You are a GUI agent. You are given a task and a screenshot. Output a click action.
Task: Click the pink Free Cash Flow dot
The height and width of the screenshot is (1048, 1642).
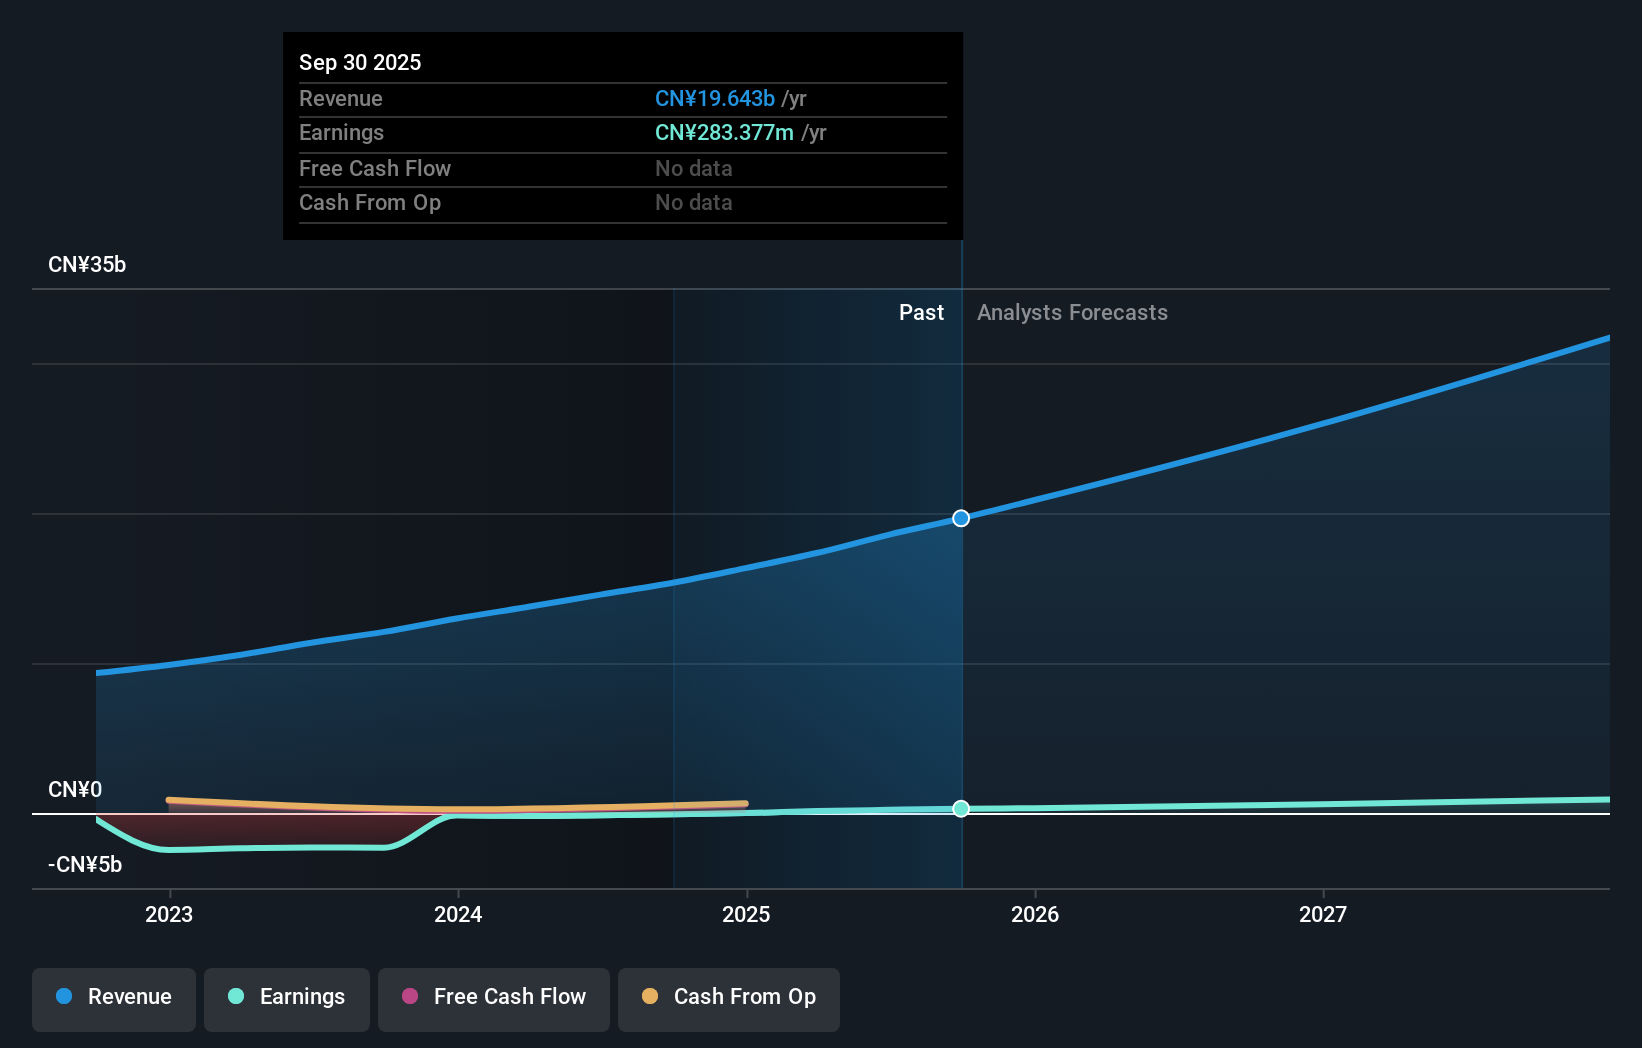point(410,997)
